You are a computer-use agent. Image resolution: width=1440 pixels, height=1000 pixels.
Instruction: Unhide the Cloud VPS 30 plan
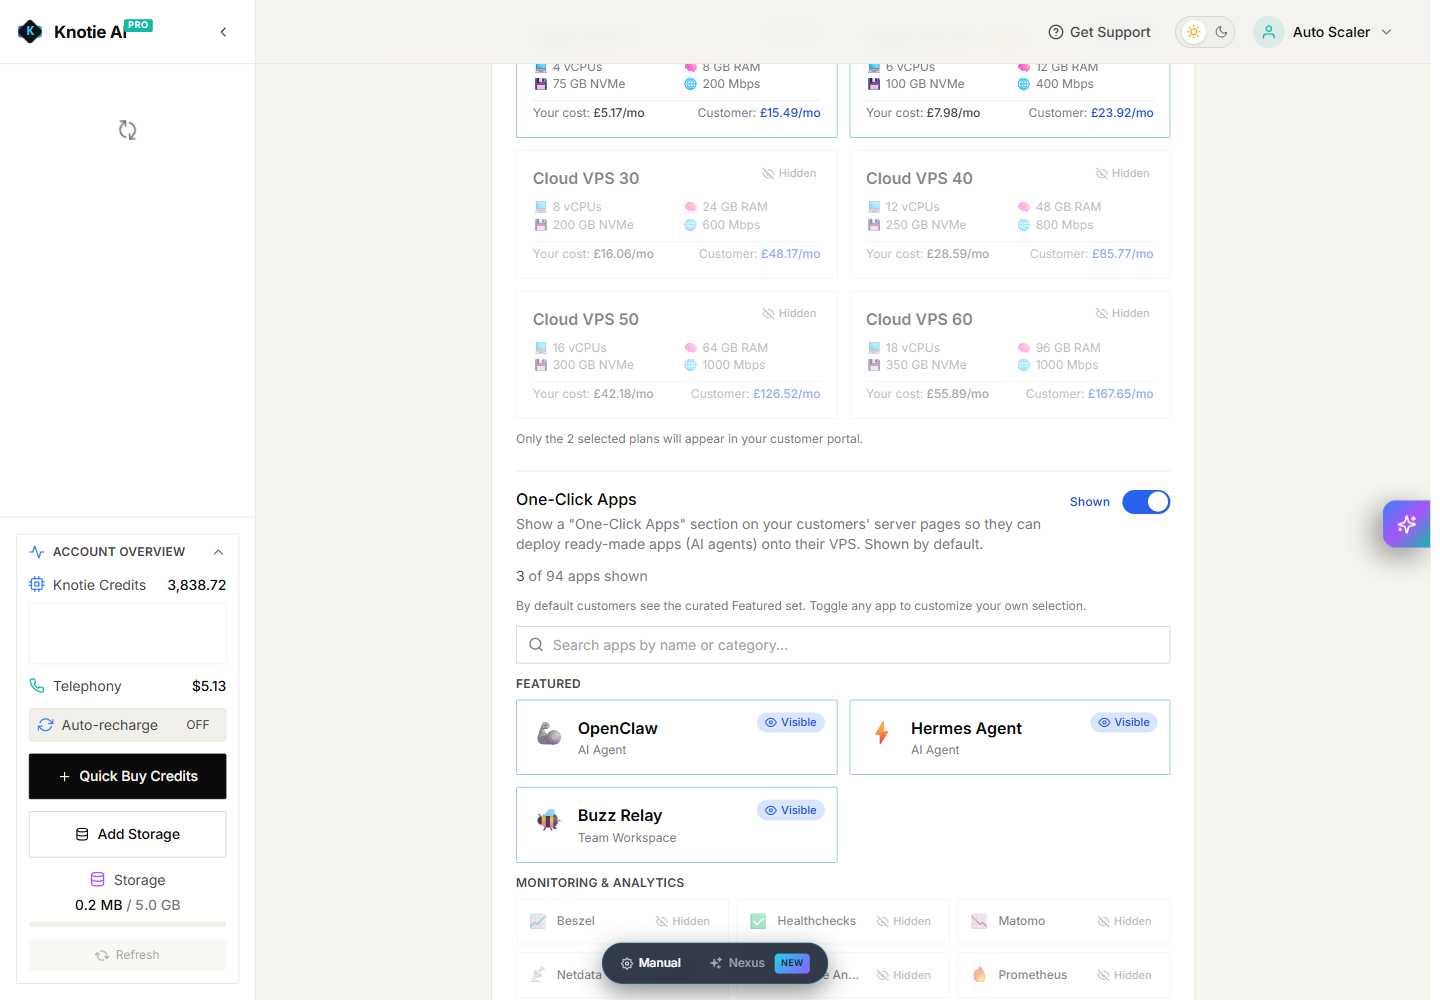[789, 173]
